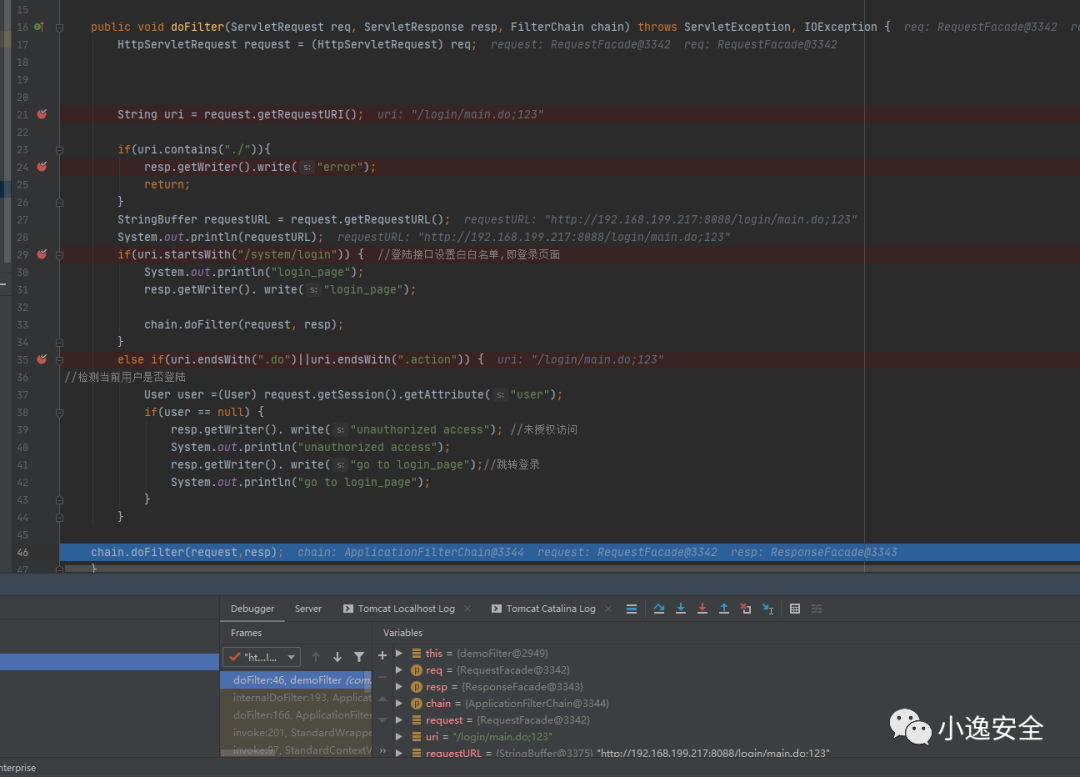This screenshot has height=777, width=1080.
Task: Click the Run to Cursor icon
Action: coord(767,609)
